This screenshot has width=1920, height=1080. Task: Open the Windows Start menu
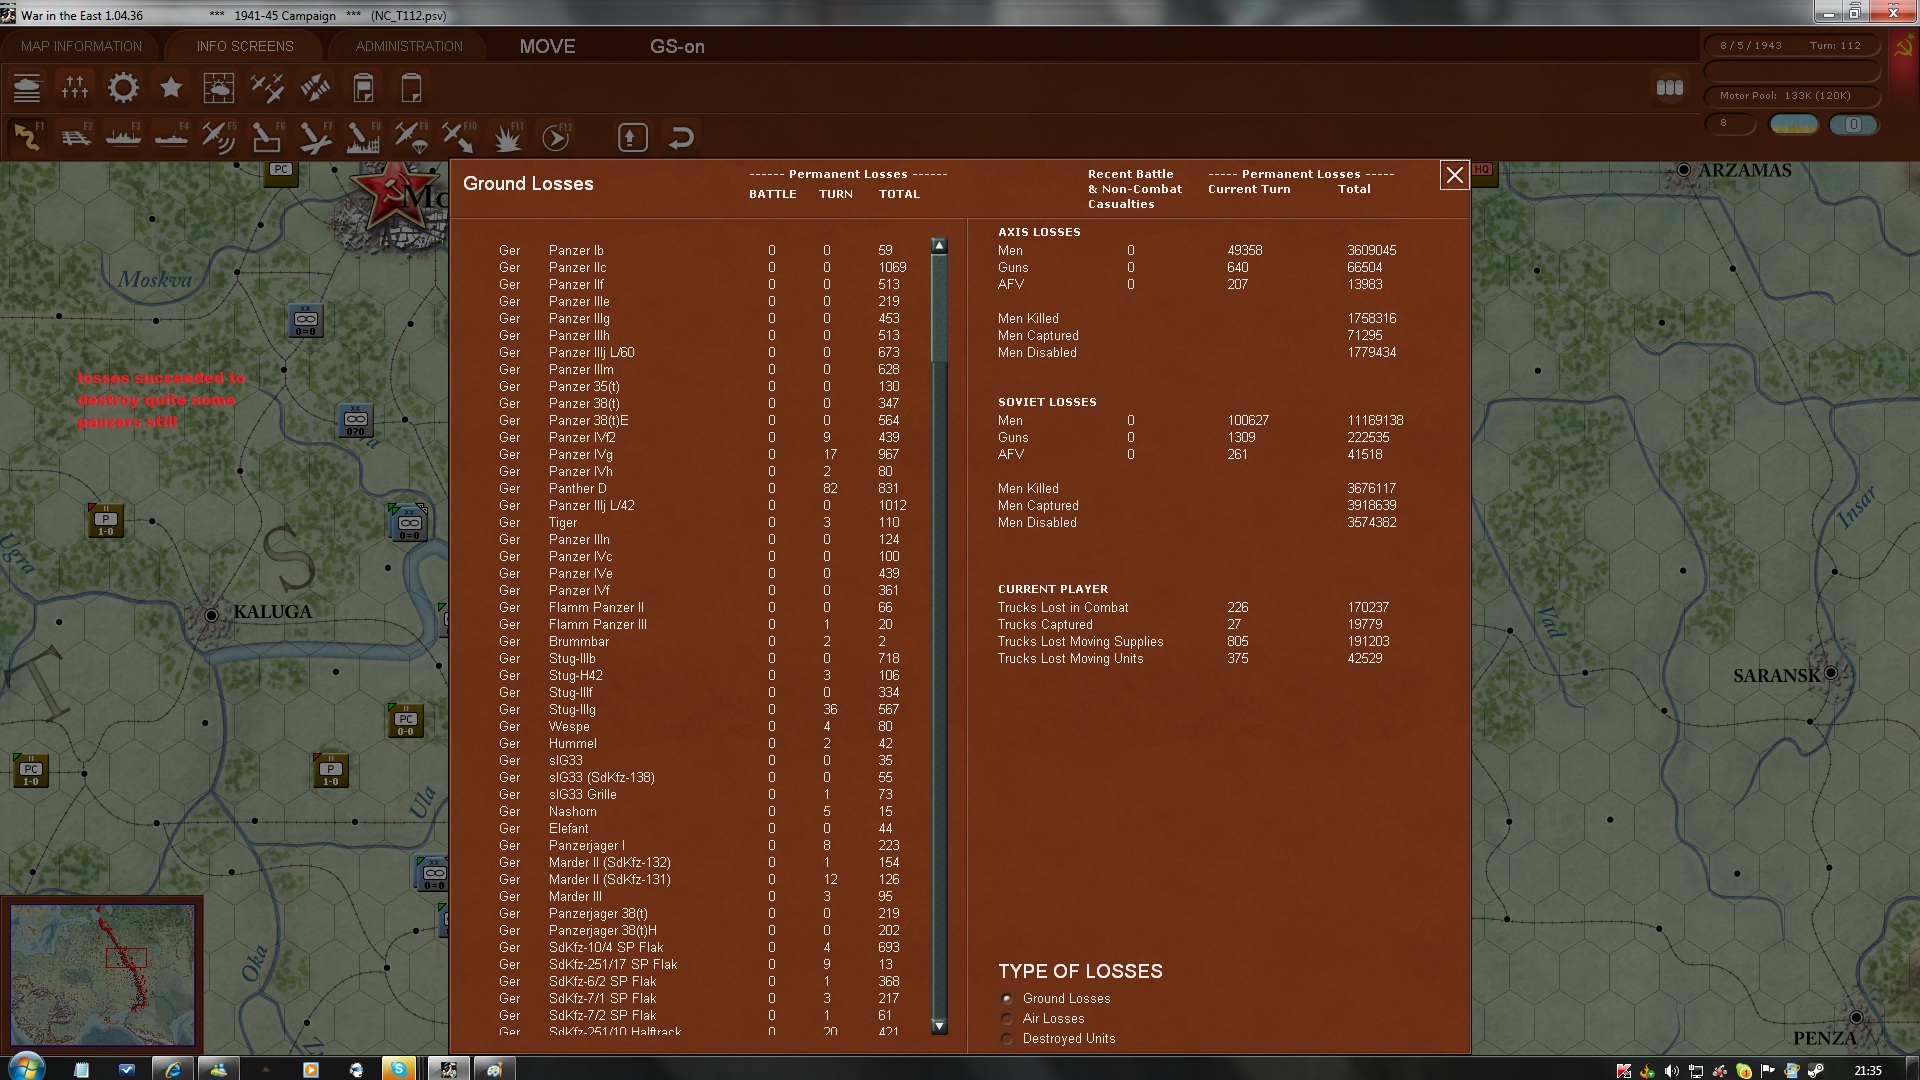coord(25,1066)
